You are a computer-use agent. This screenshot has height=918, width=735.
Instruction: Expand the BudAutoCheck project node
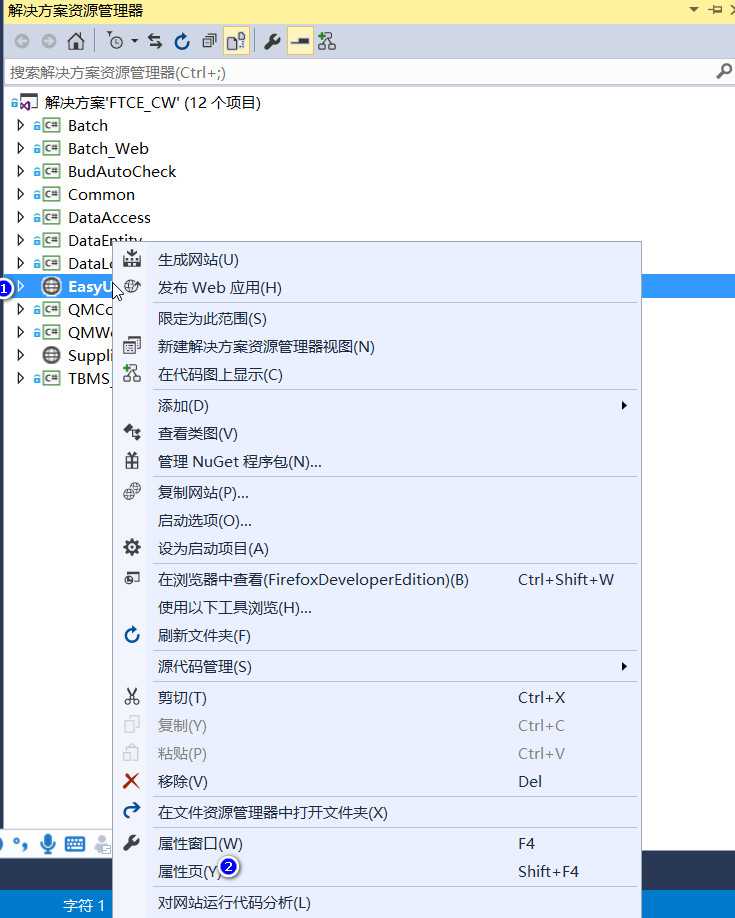coord(20,171)
